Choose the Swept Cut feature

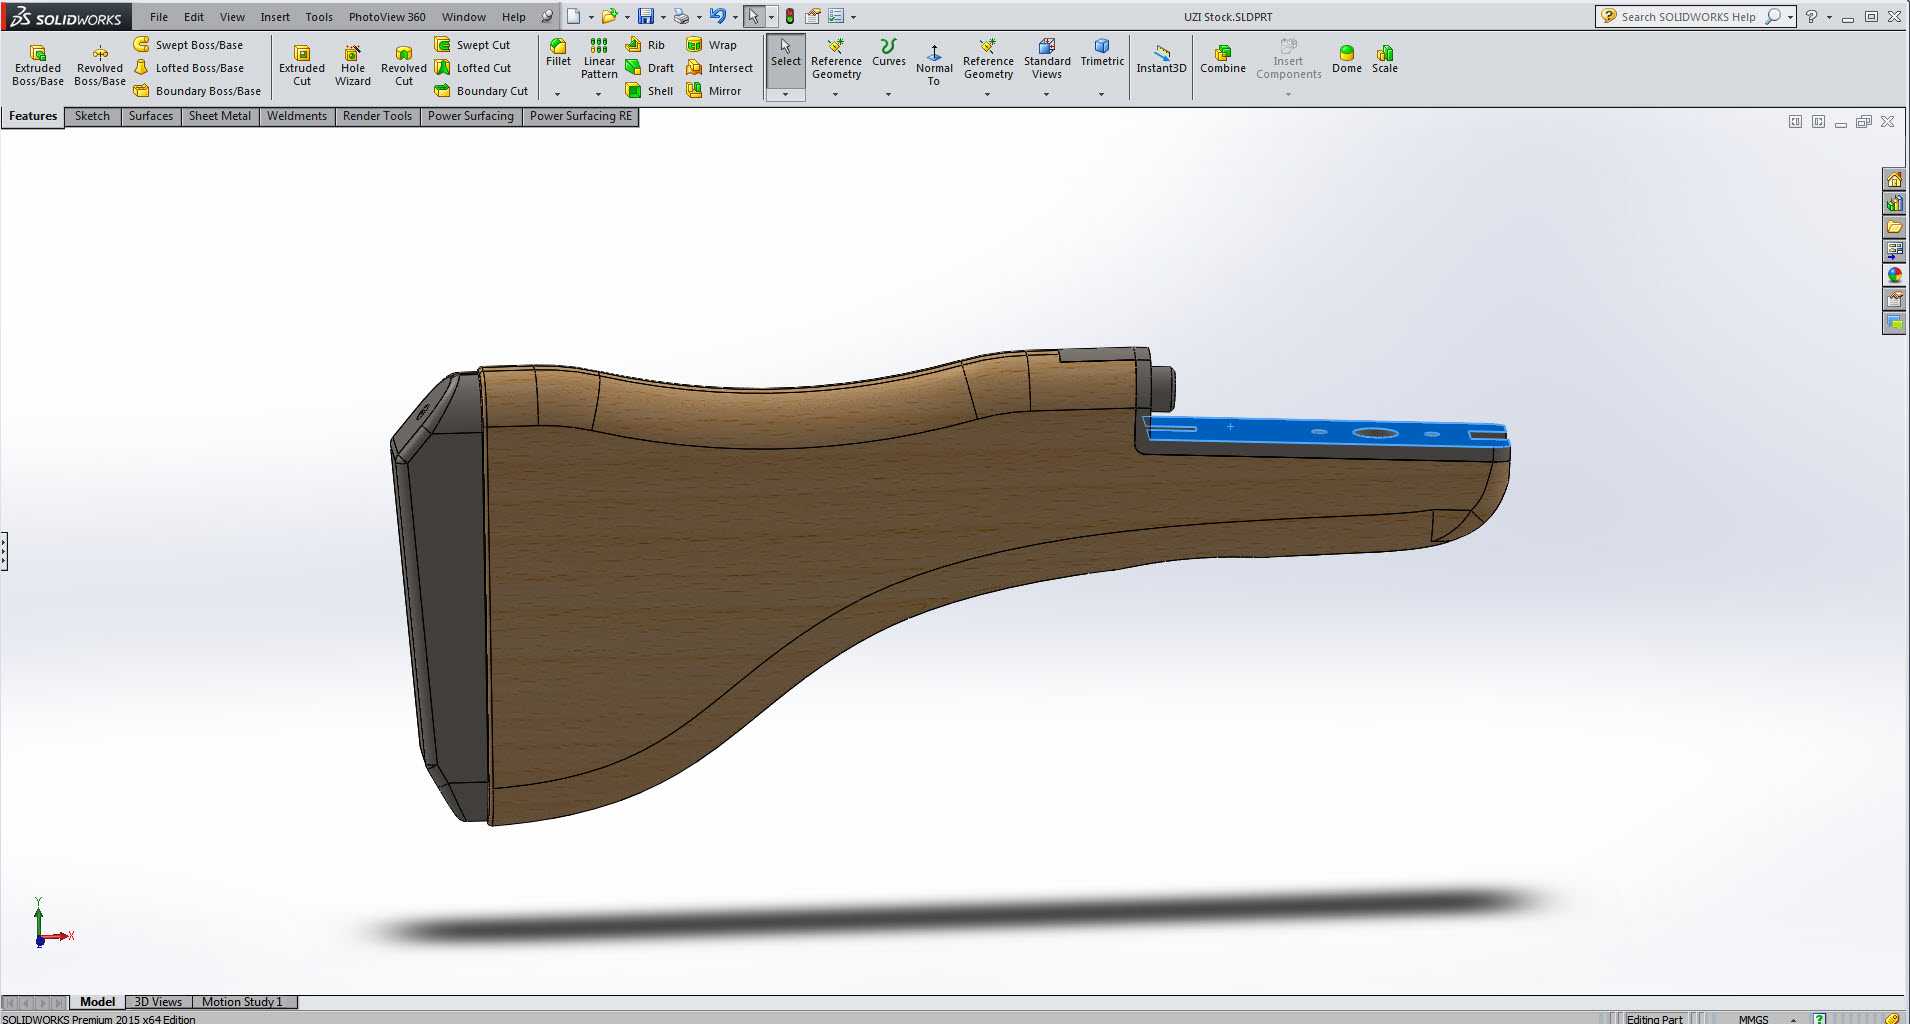[x=473, y=45]
